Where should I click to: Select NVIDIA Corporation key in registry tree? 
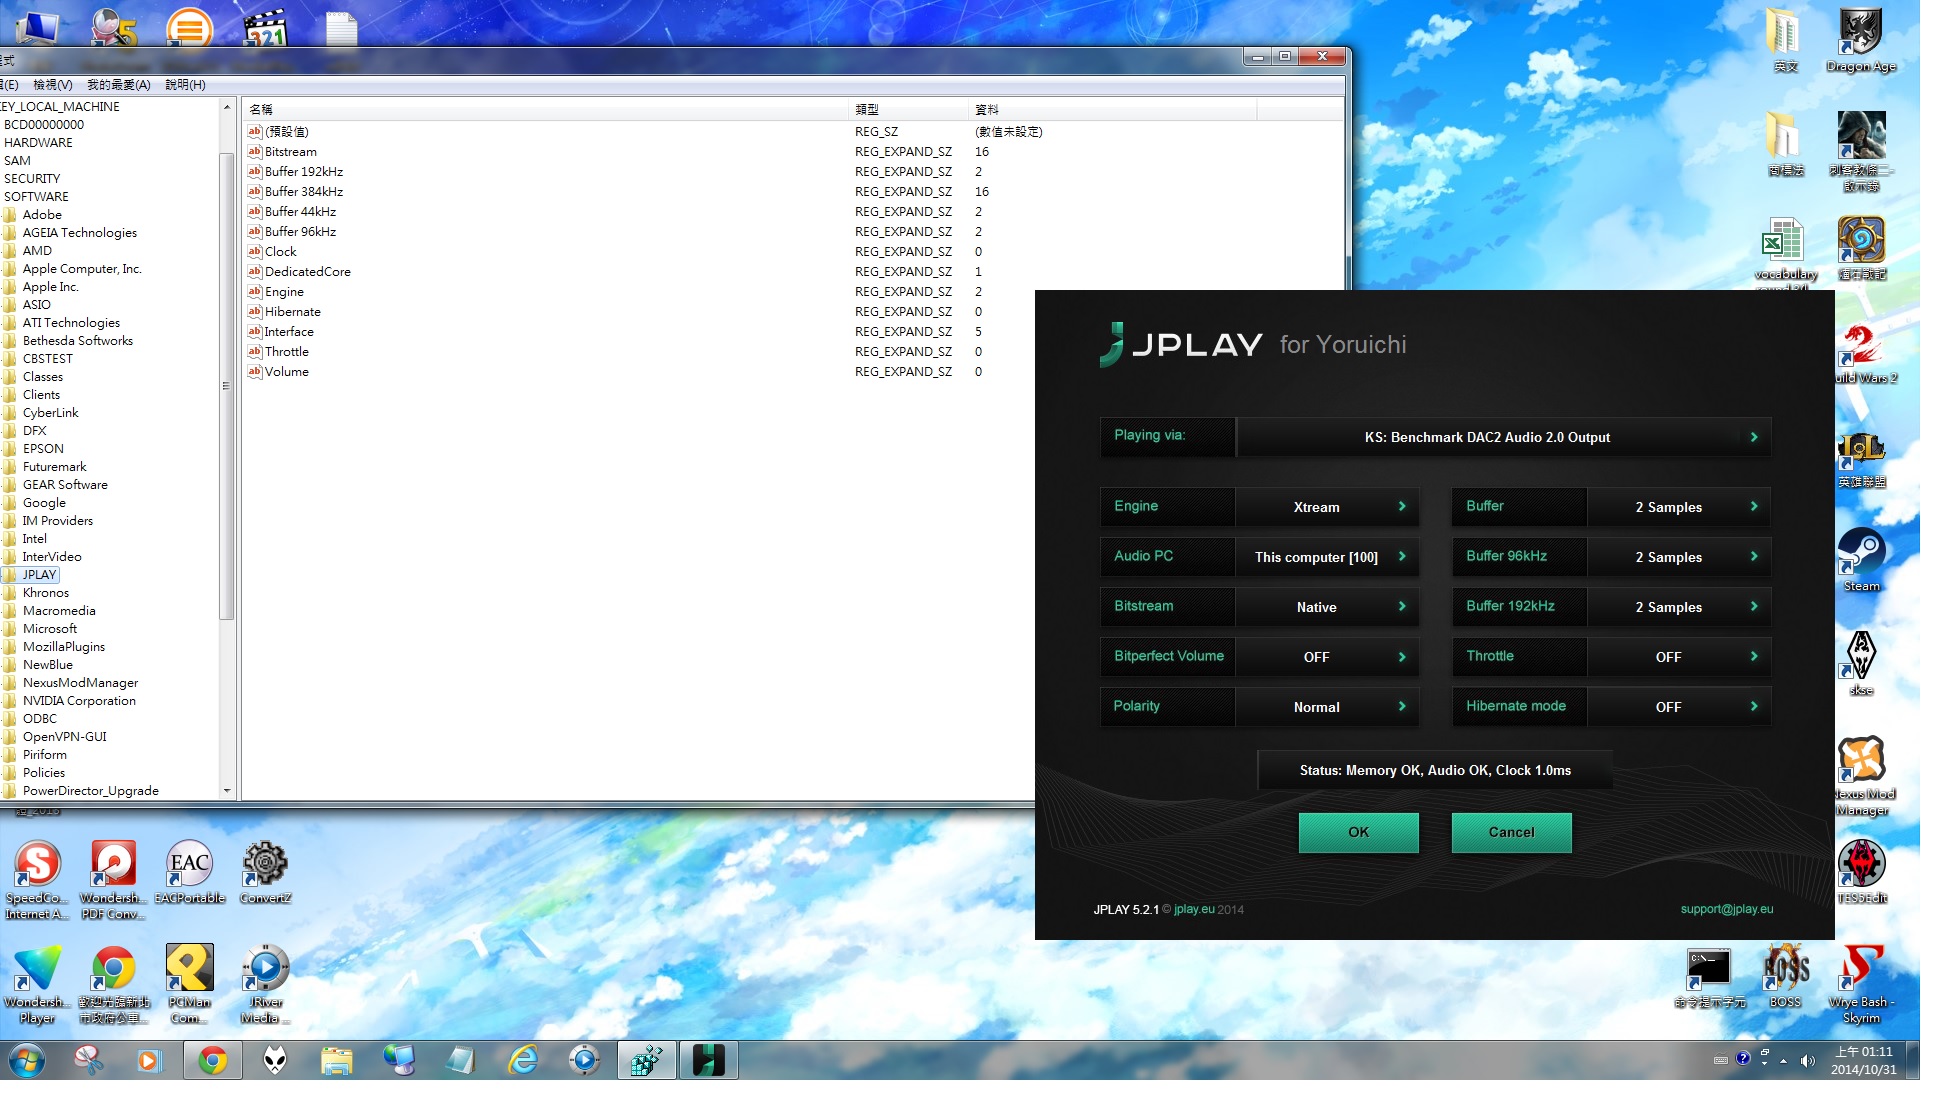(79, 701)
